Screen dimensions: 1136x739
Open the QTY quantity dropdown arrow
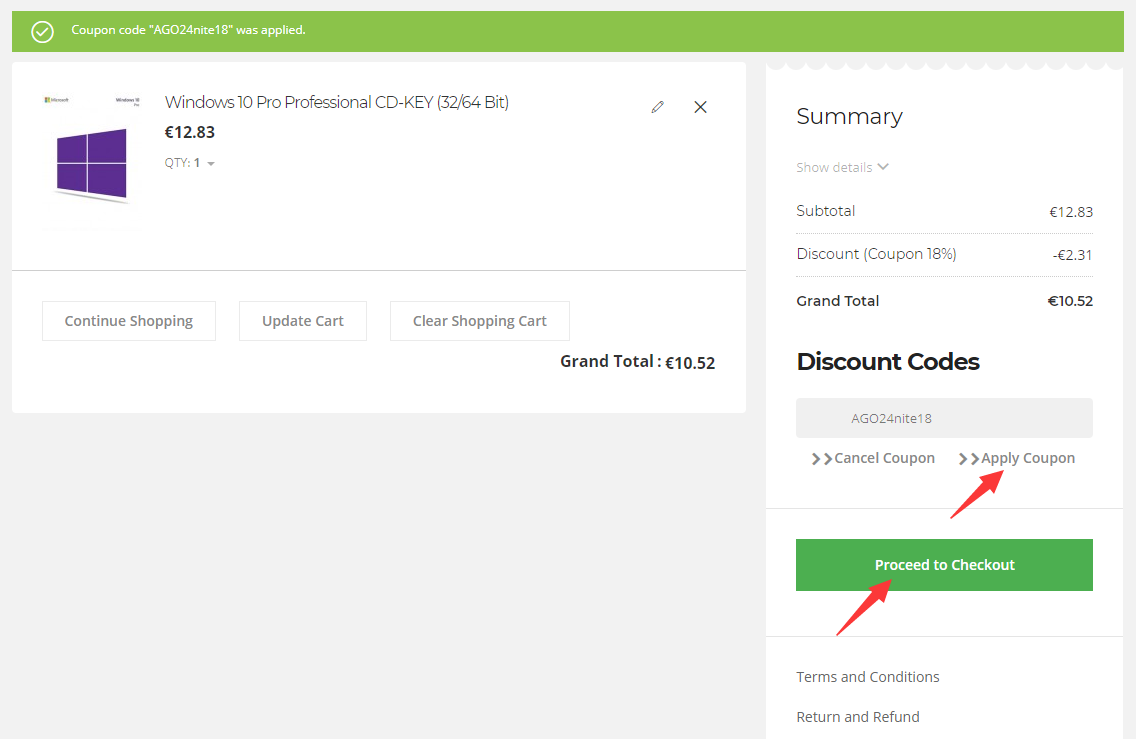211,164
